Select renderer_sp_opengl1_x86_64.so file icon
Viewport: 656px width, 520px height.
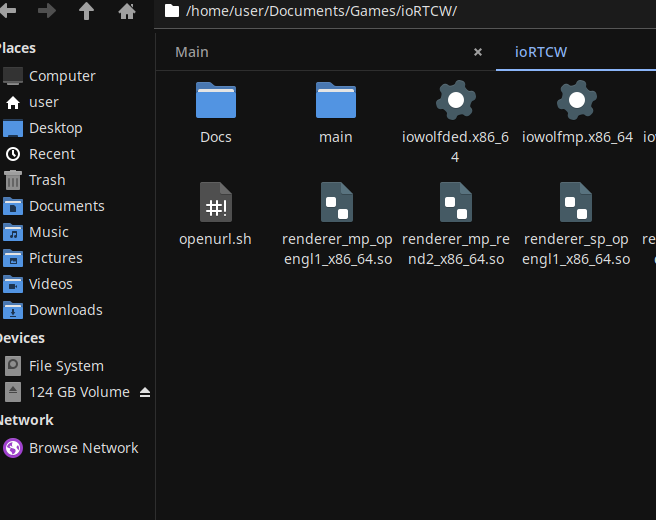tap(576, 202)
